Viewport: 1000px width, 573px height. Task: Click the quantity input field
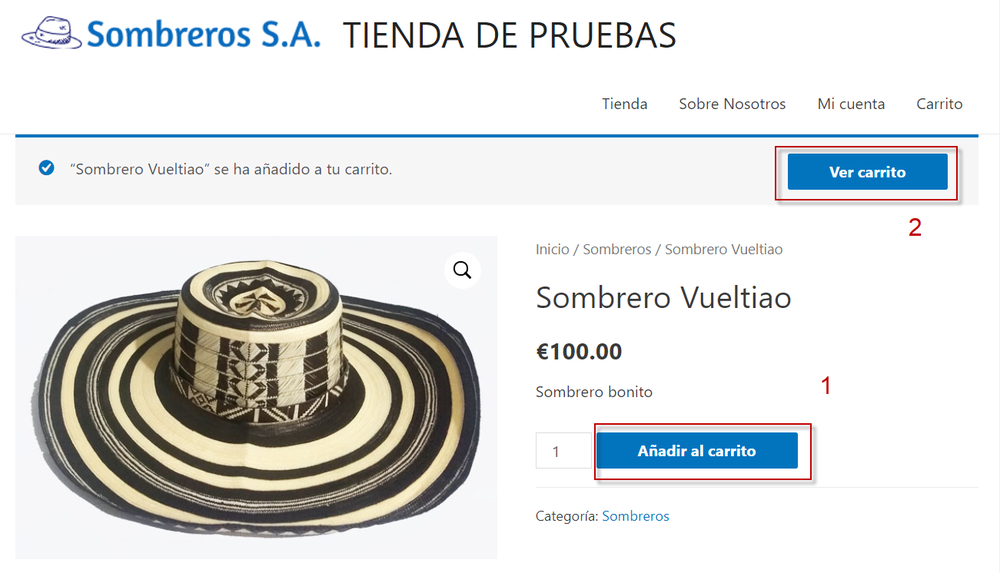[x=564, y=450]
